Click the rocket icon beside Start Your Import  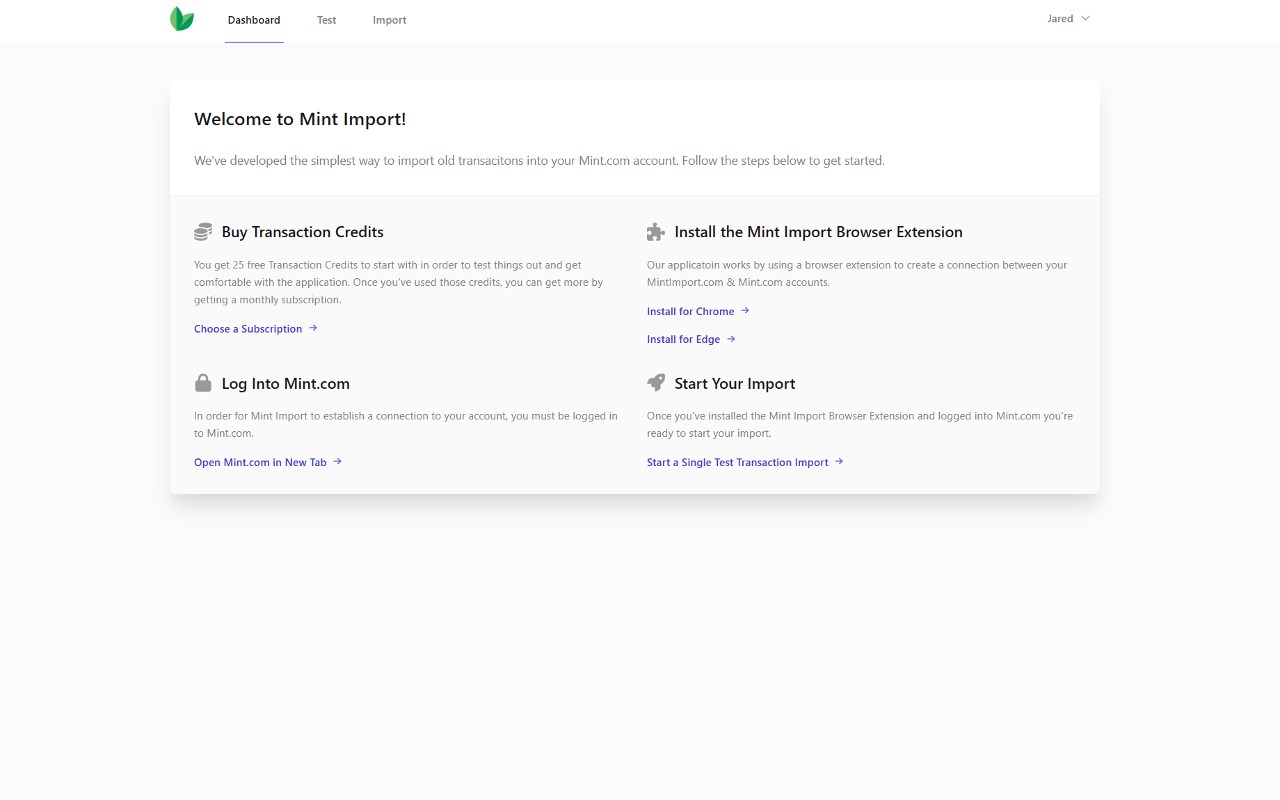(656, 383)
